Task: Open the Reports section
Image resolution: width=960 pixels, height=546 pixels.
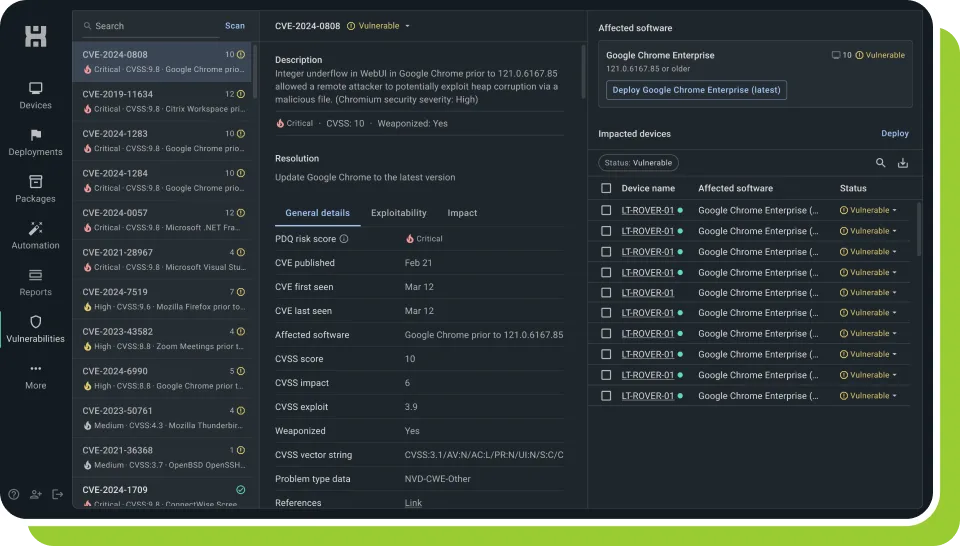Action: coord(36,283)
